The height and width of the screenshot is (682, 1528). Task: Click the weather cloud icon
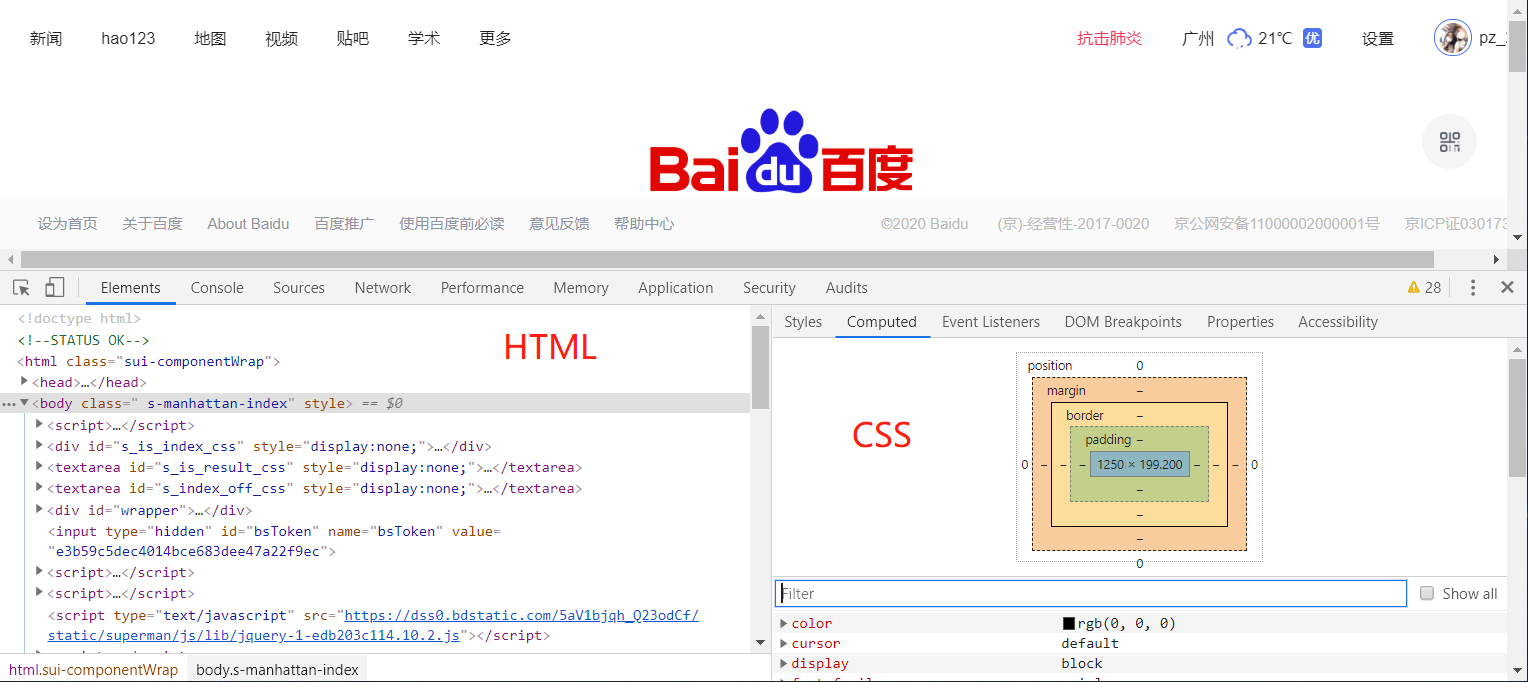coord(1239,39)
